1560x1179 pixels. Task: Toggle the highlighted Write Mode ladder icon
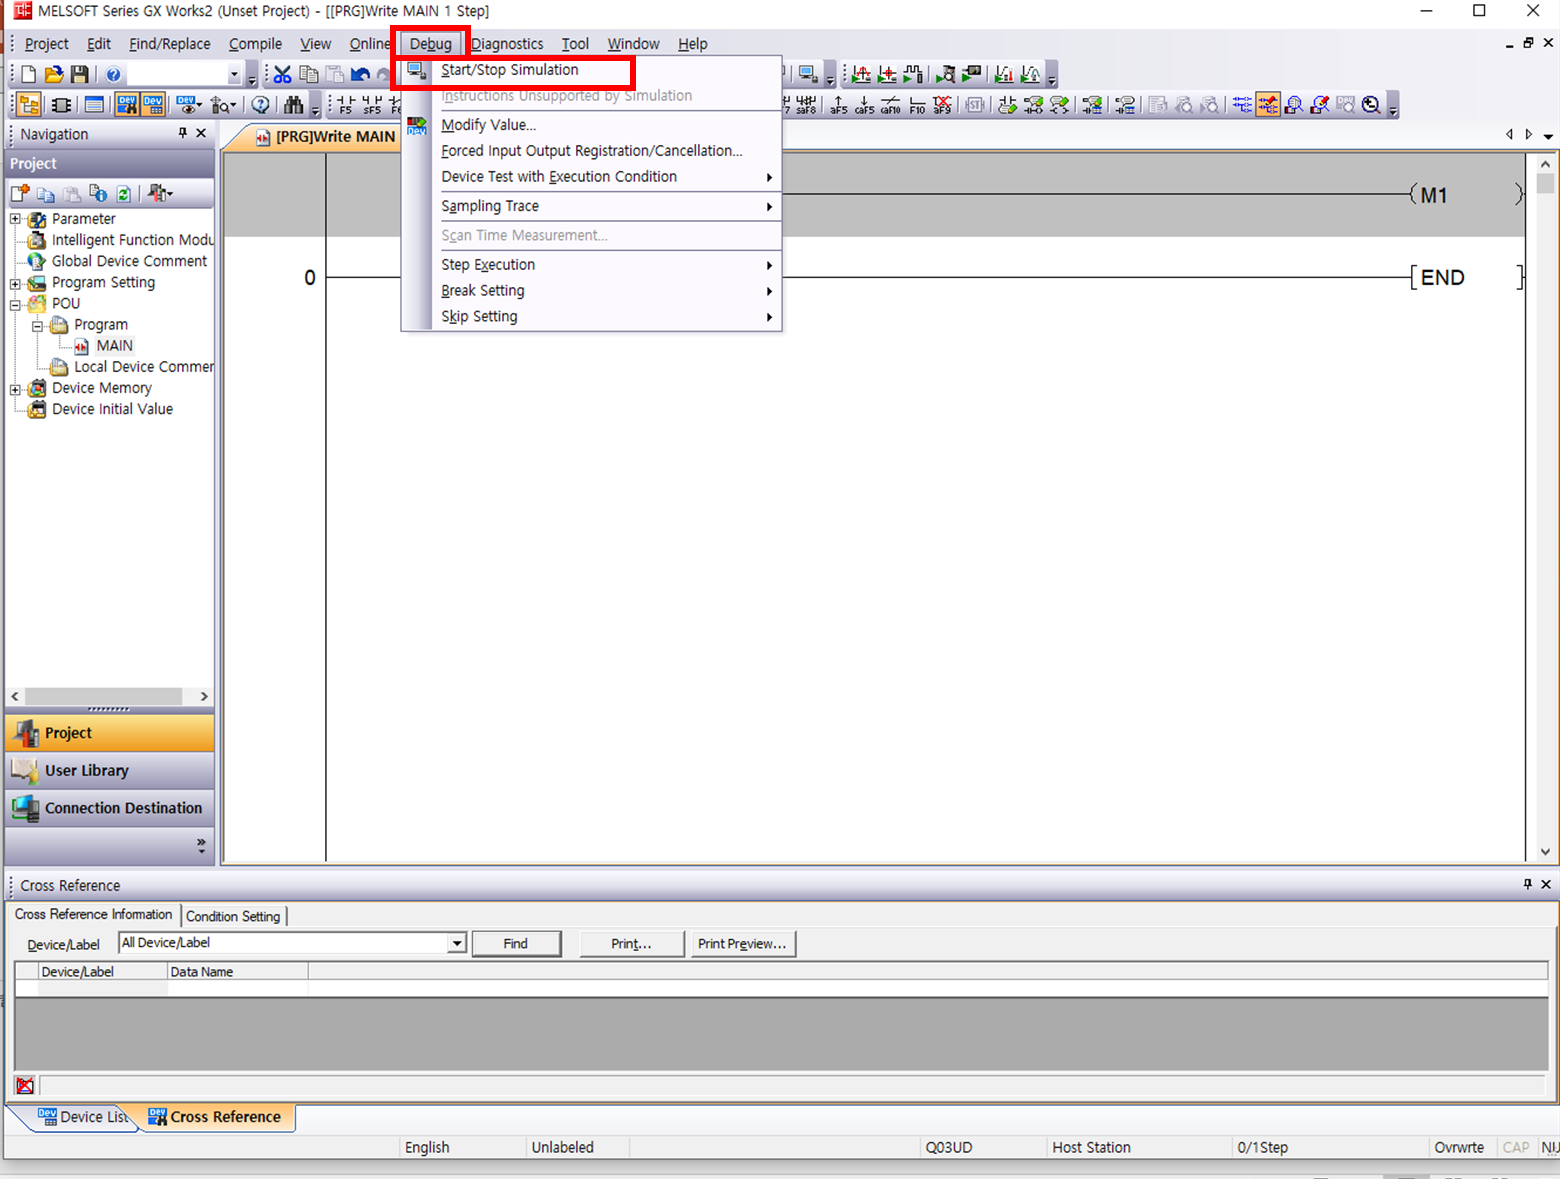1268,105
